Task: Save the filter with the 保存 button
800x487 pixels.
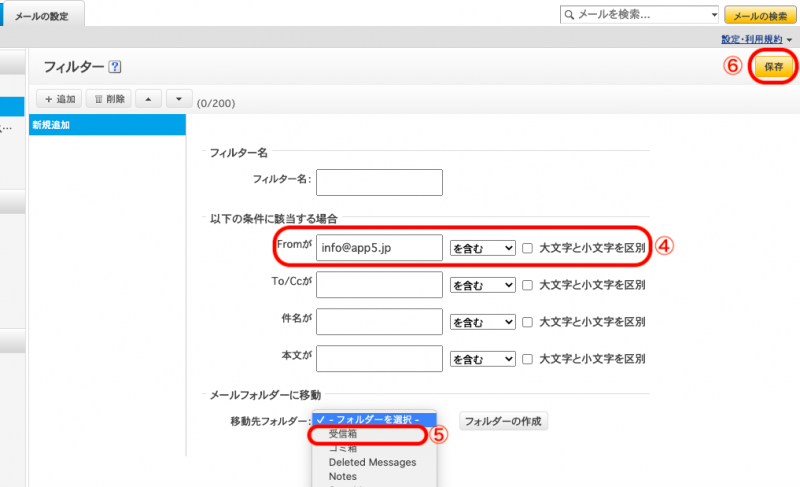Action: [x=773, y=67]
